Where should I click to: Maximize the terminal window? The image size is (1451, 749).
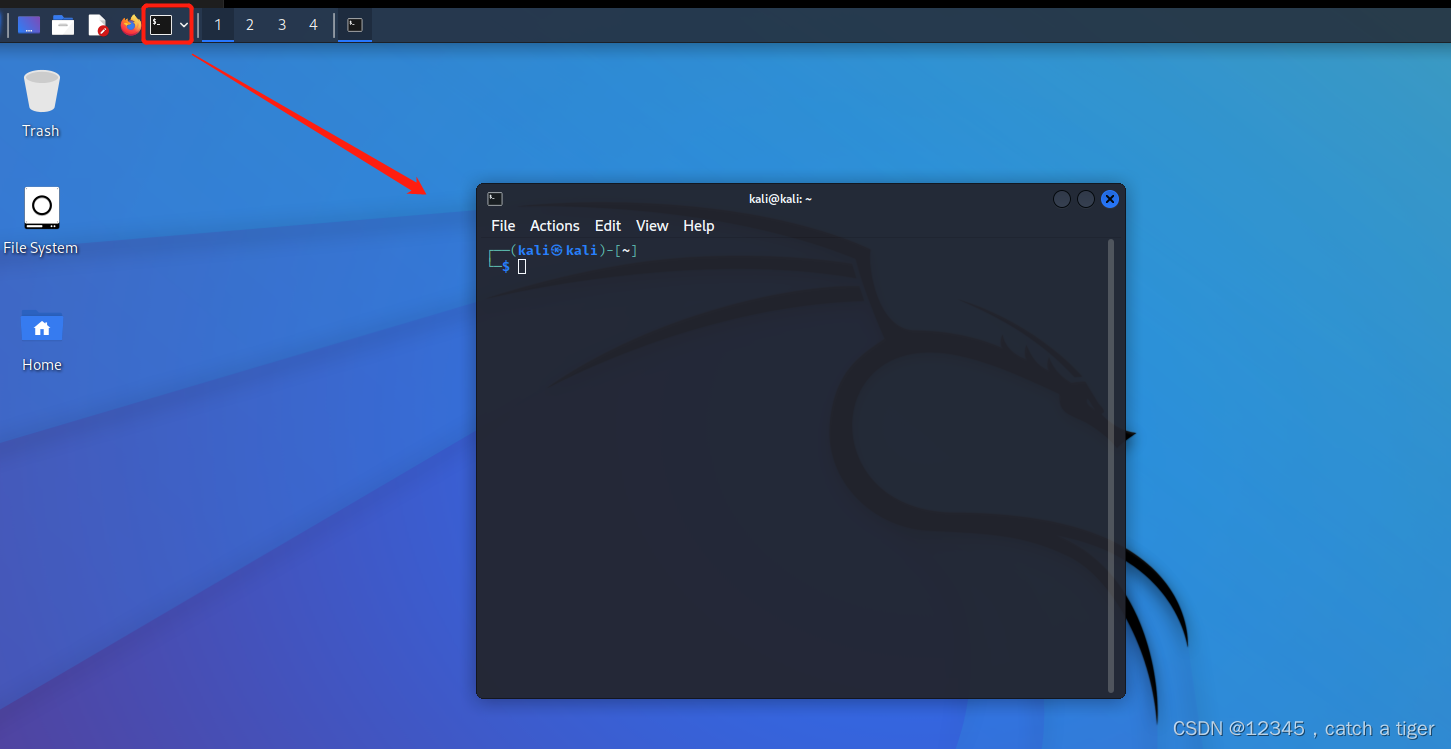click(x=1086, y=199)
